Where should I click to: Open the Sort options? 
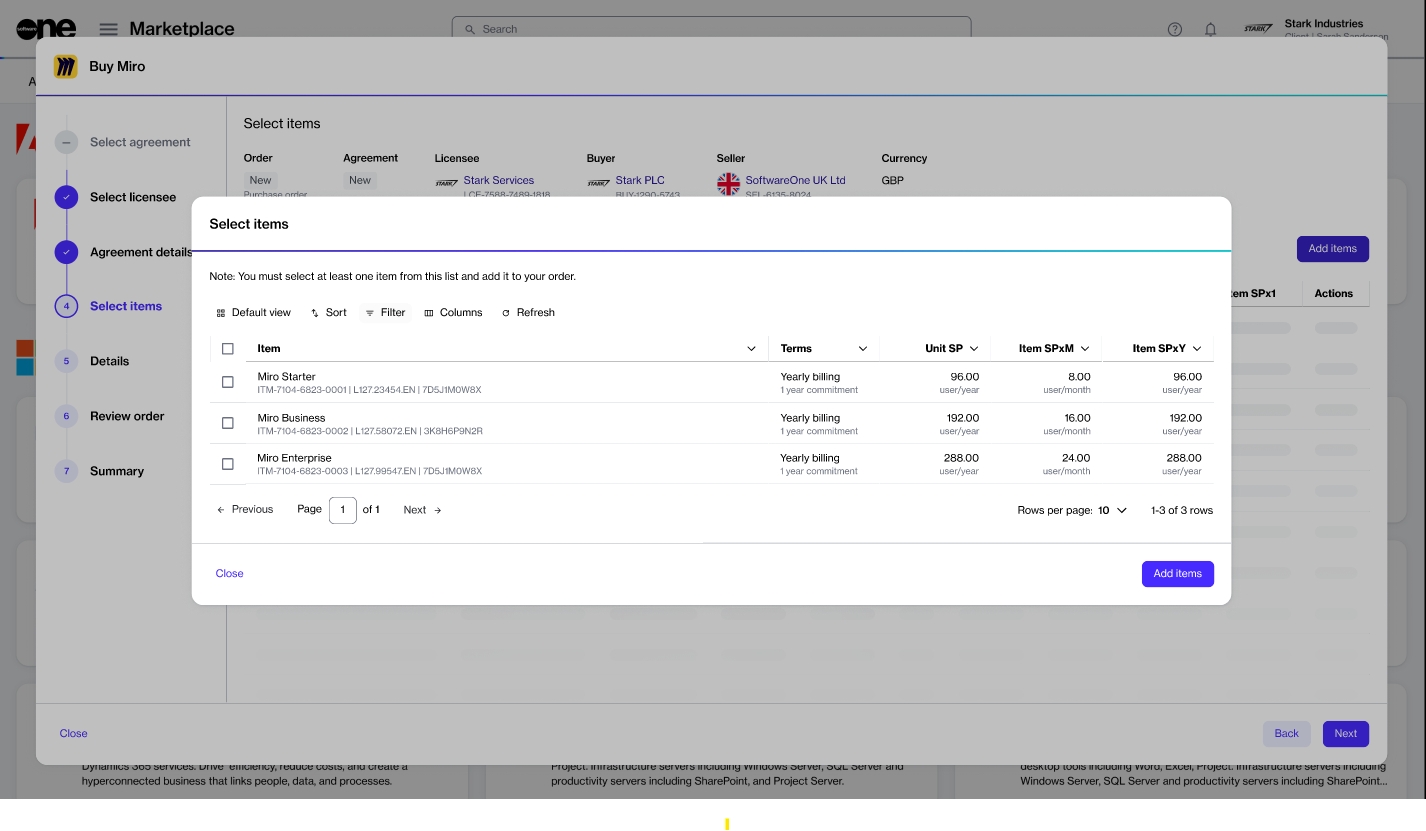click(x=329, y=313)
